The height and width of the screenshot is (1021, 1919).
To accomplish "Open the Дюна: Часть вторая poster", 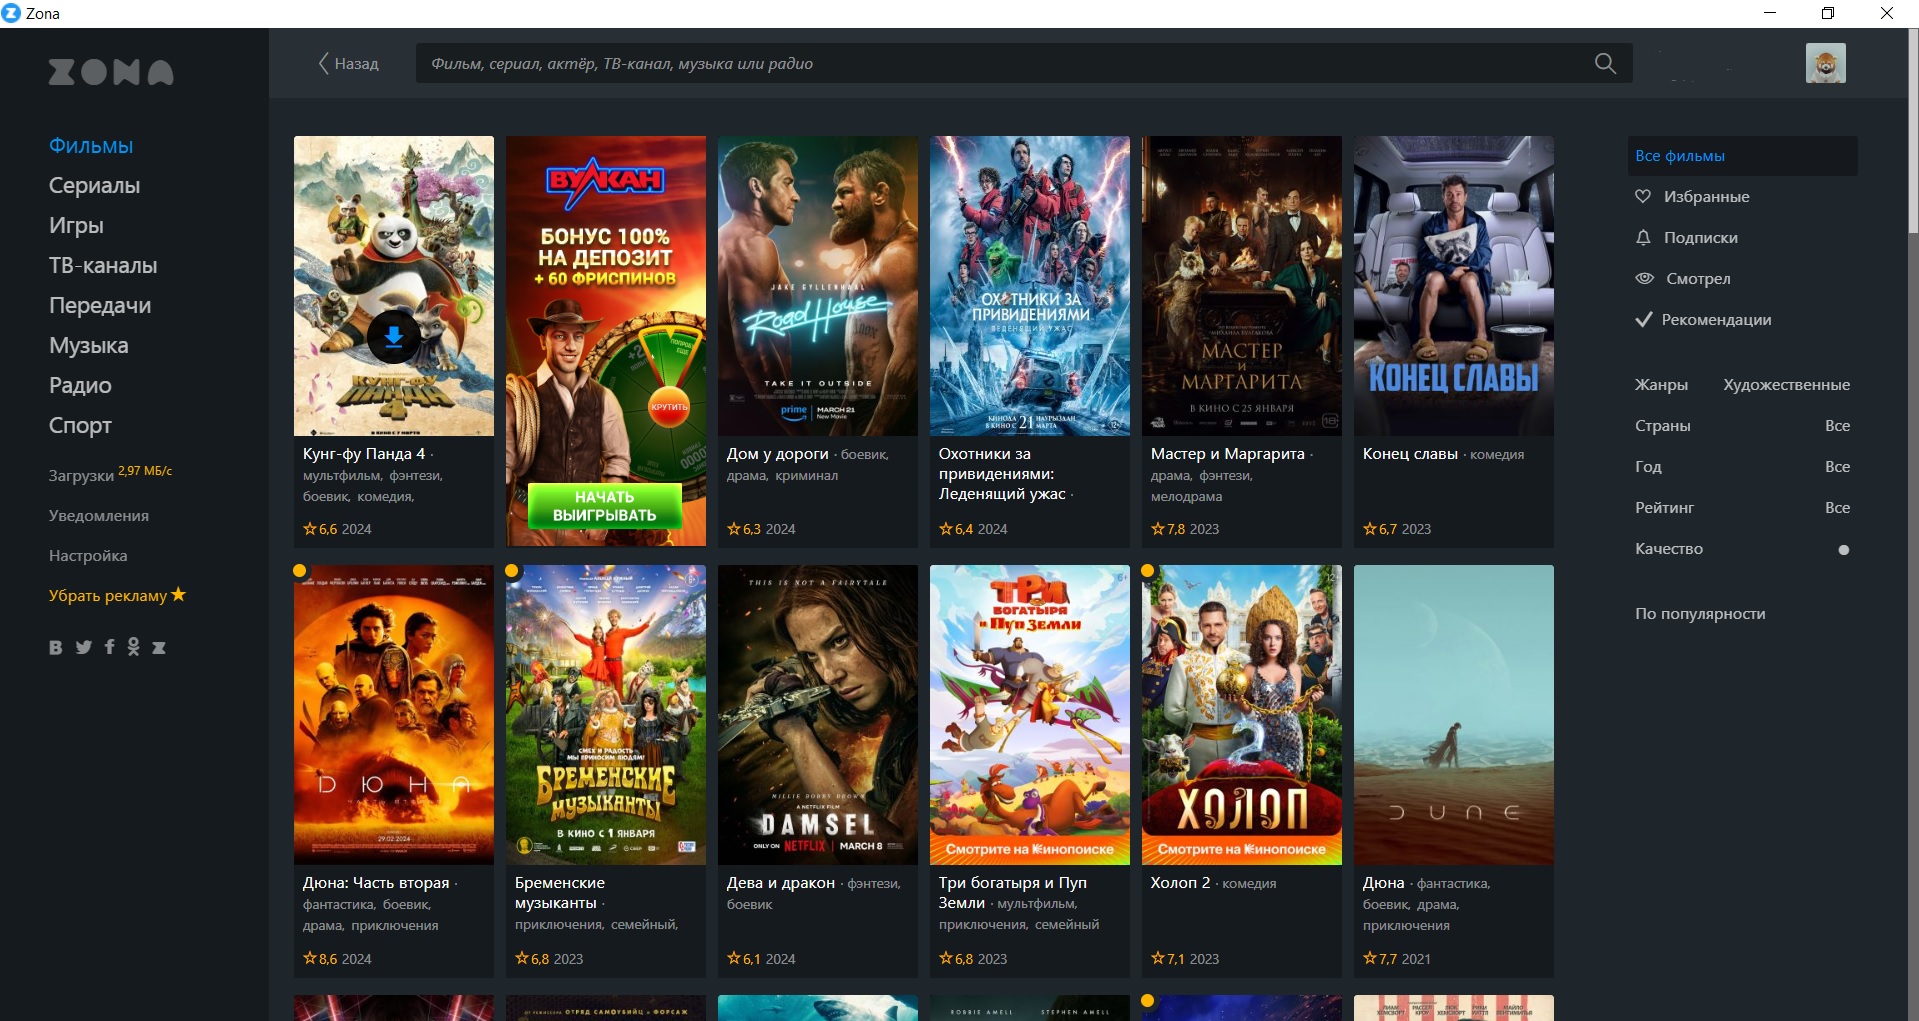I will [393, 714].
